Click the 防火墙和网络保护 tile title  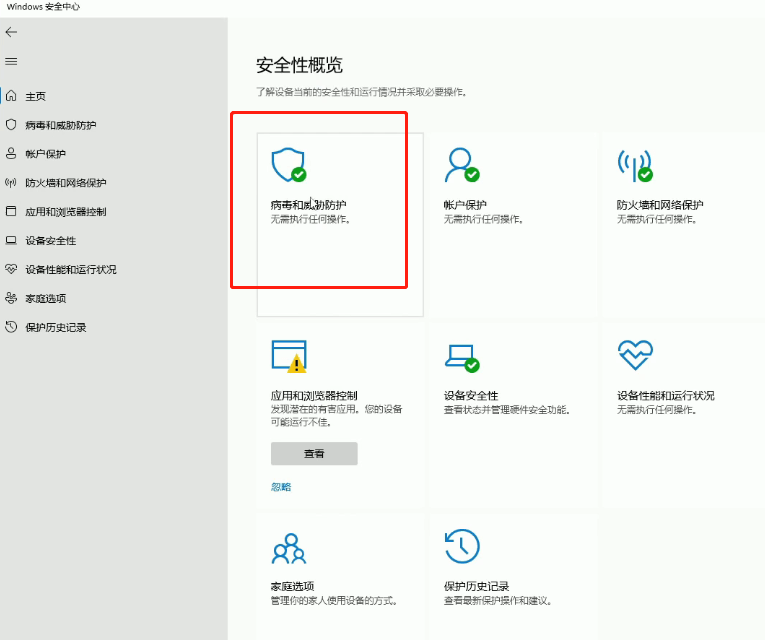pyautogui.click(x=660, y=205)
